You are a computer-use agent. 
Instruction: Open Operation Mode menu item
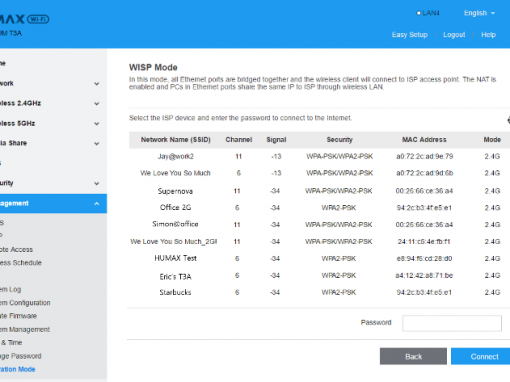tap(17, 369)
